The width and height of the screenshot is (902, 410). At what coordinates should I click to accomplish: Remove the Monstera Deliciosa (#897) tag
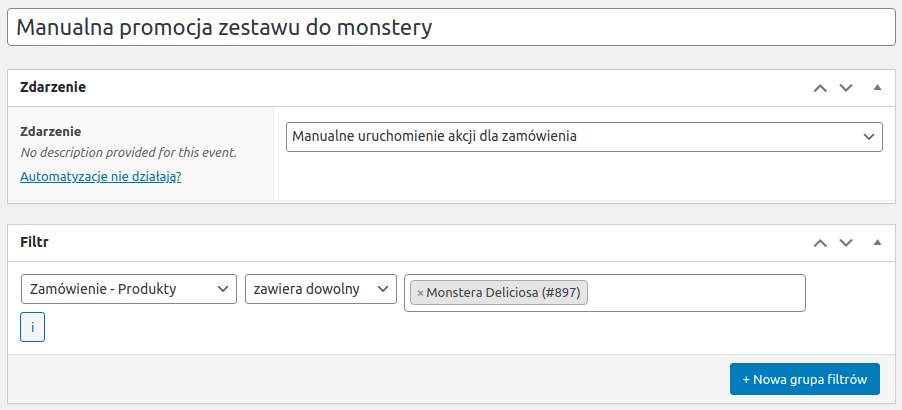click(x=420, y=293)
